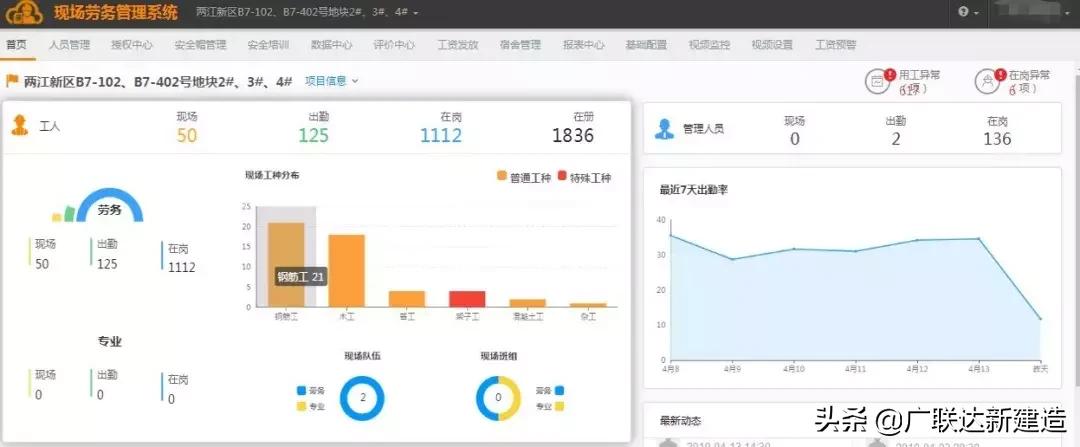Image resolution: width=1080 pixels, height=447 pixels.
Task: Click the 昨天 attendance data point
Action: (1040, 319)
